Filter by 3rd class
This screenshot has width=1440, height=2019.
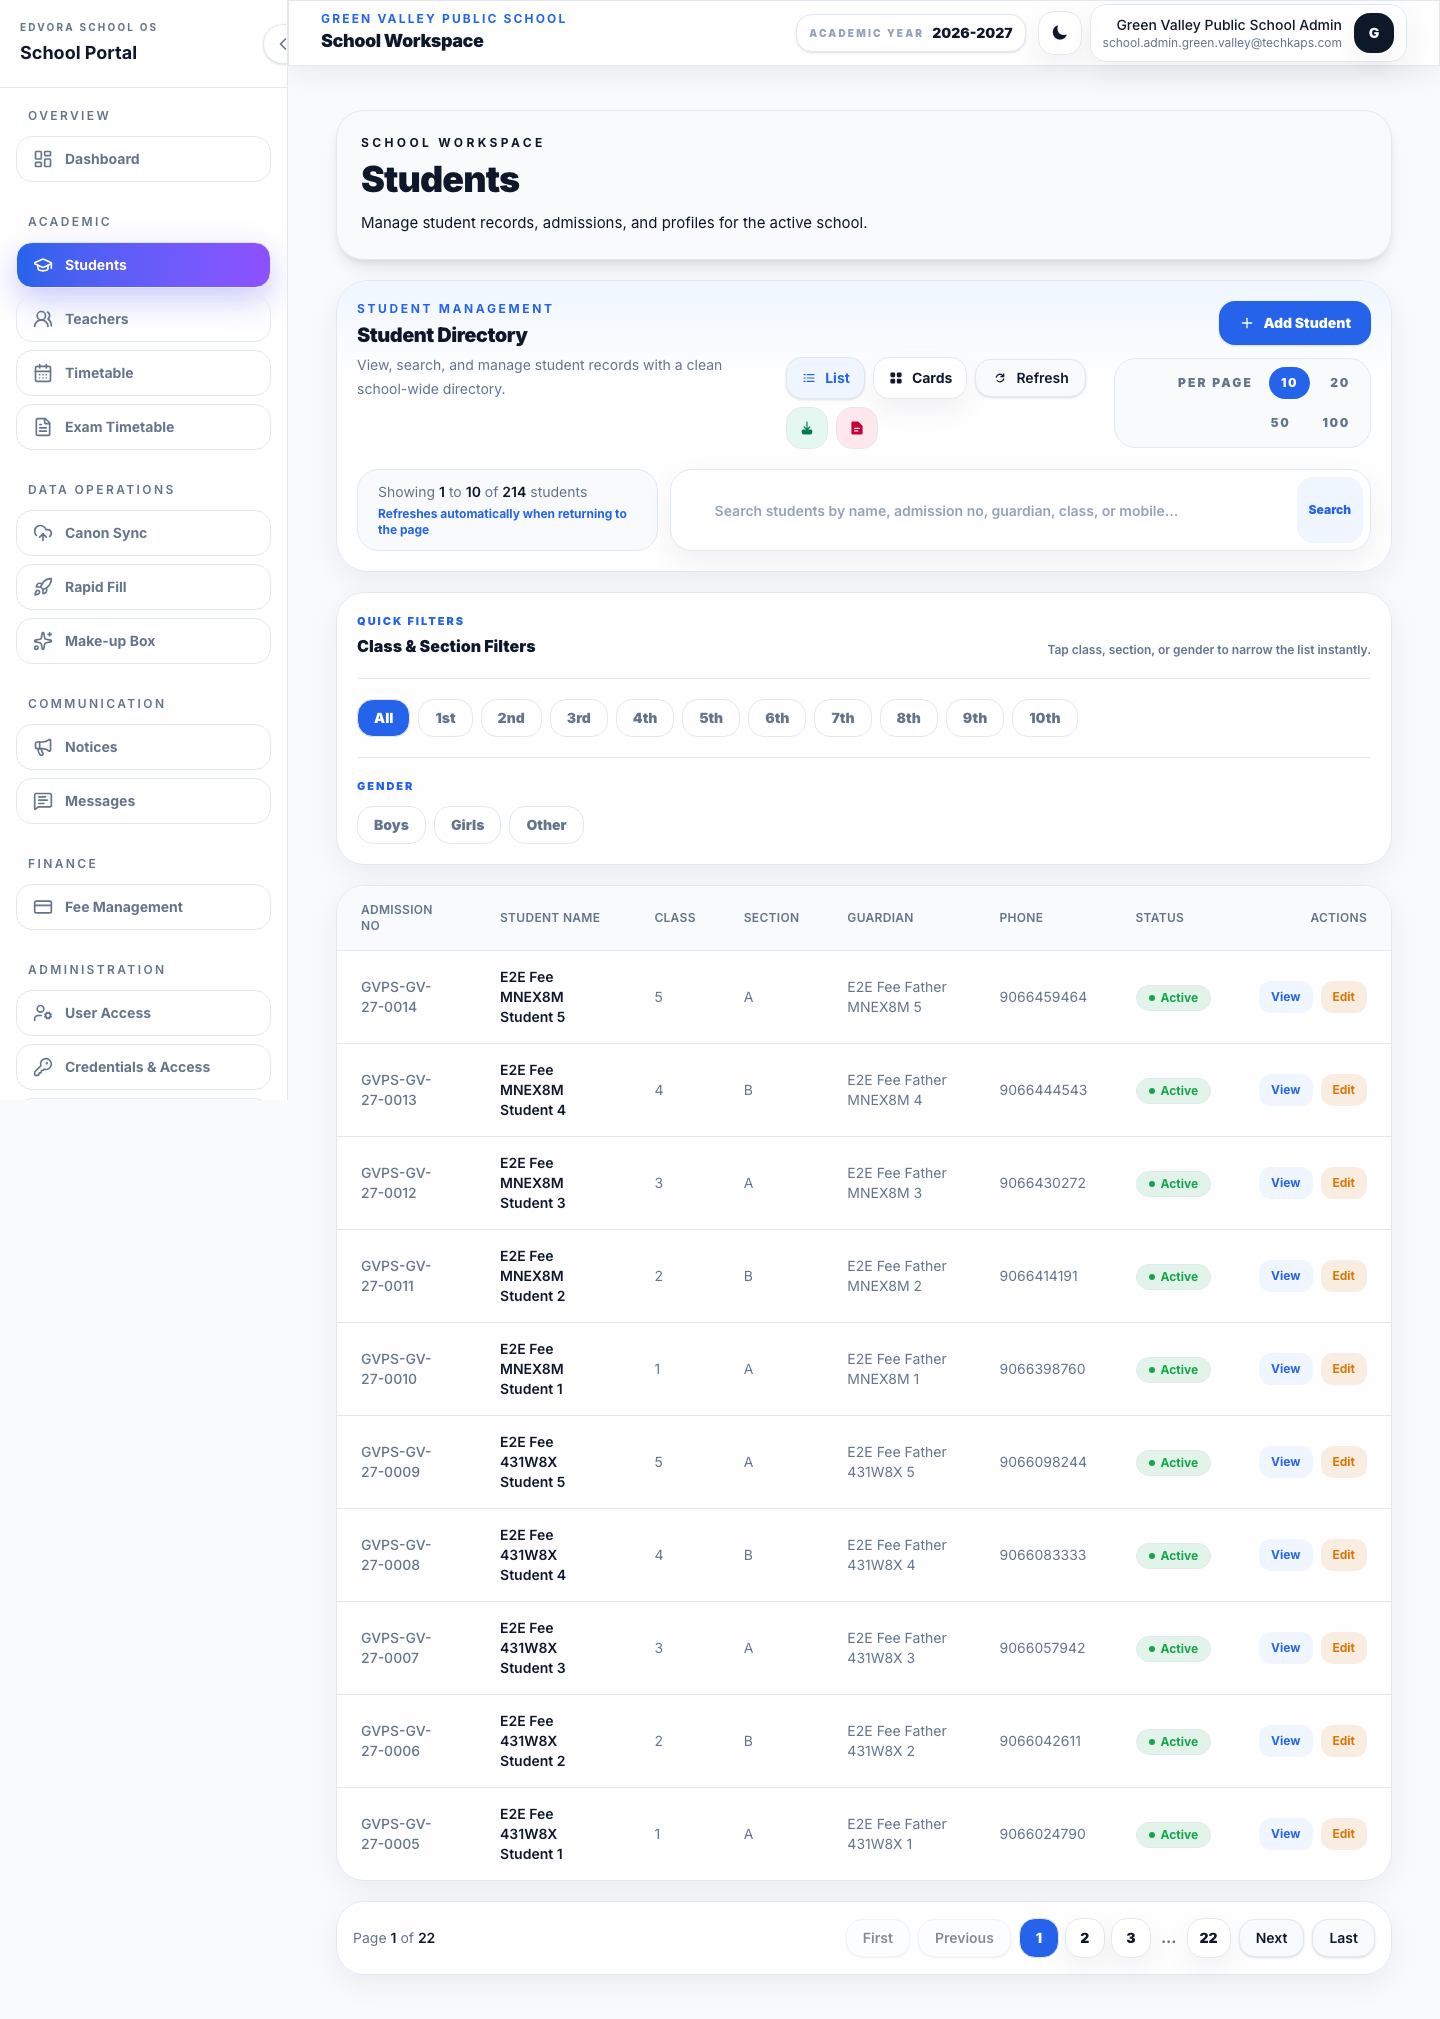(x=579, y=718)
